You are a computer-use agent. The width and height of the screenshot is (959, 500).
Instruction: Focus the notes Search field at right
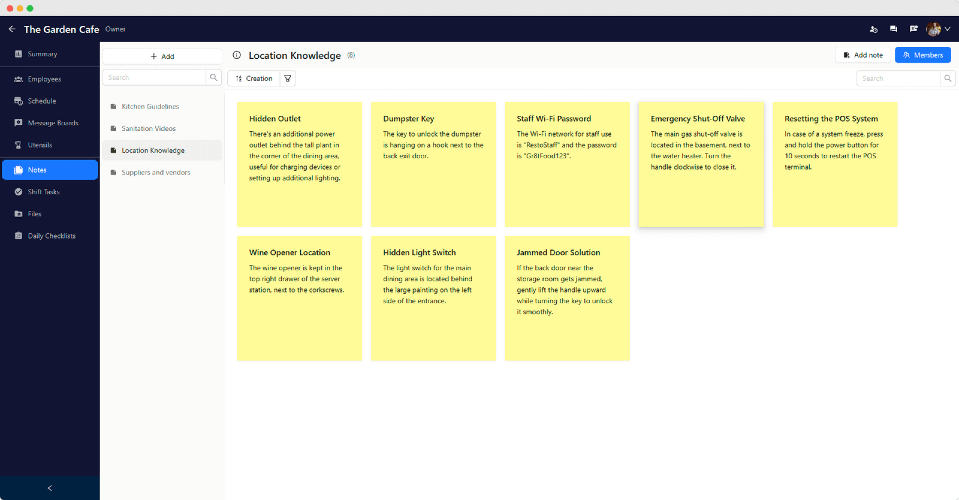[898, 78]
